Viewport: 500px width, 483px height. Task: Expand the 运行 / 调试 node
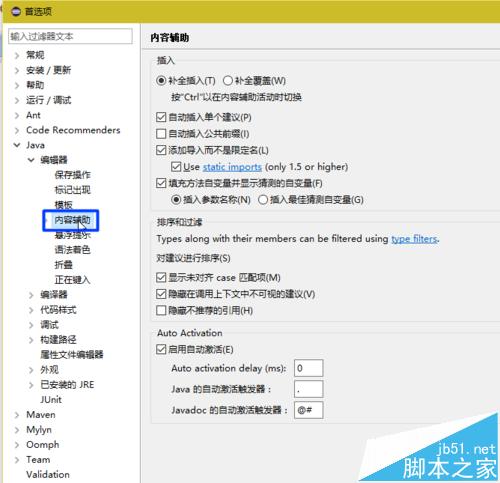tap(17, 100)
